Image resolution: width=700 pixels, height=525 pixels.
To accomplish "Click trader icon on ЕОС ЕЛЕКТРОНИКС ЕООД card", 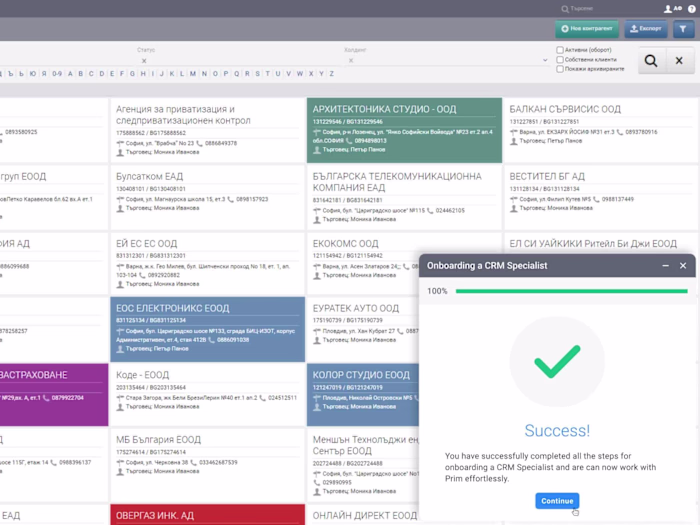I will [x=120, y=349].
